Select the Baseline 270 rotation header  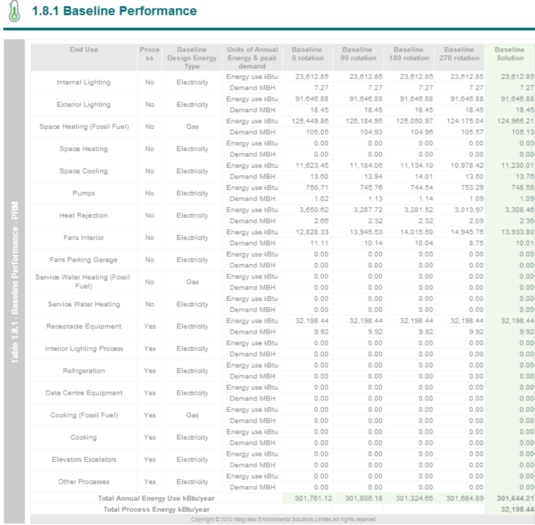pos(459,54)
